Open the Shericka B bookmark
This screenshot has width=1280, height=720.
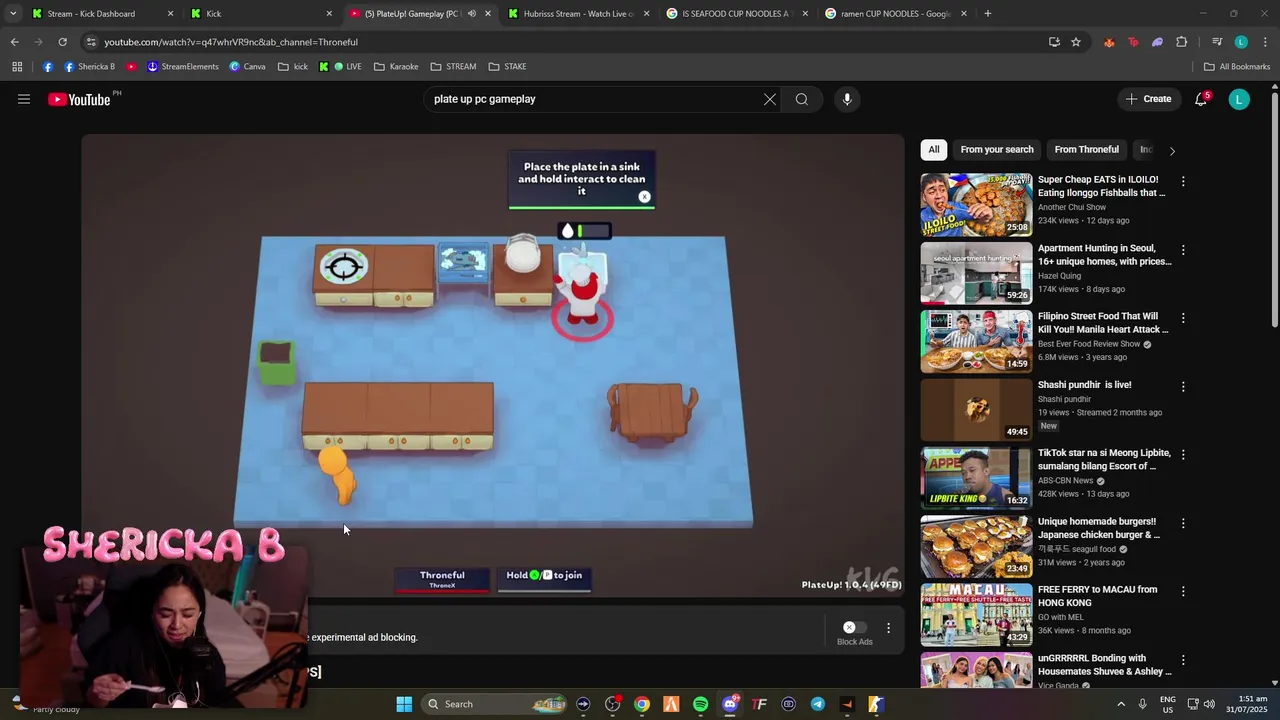point(89,67)
